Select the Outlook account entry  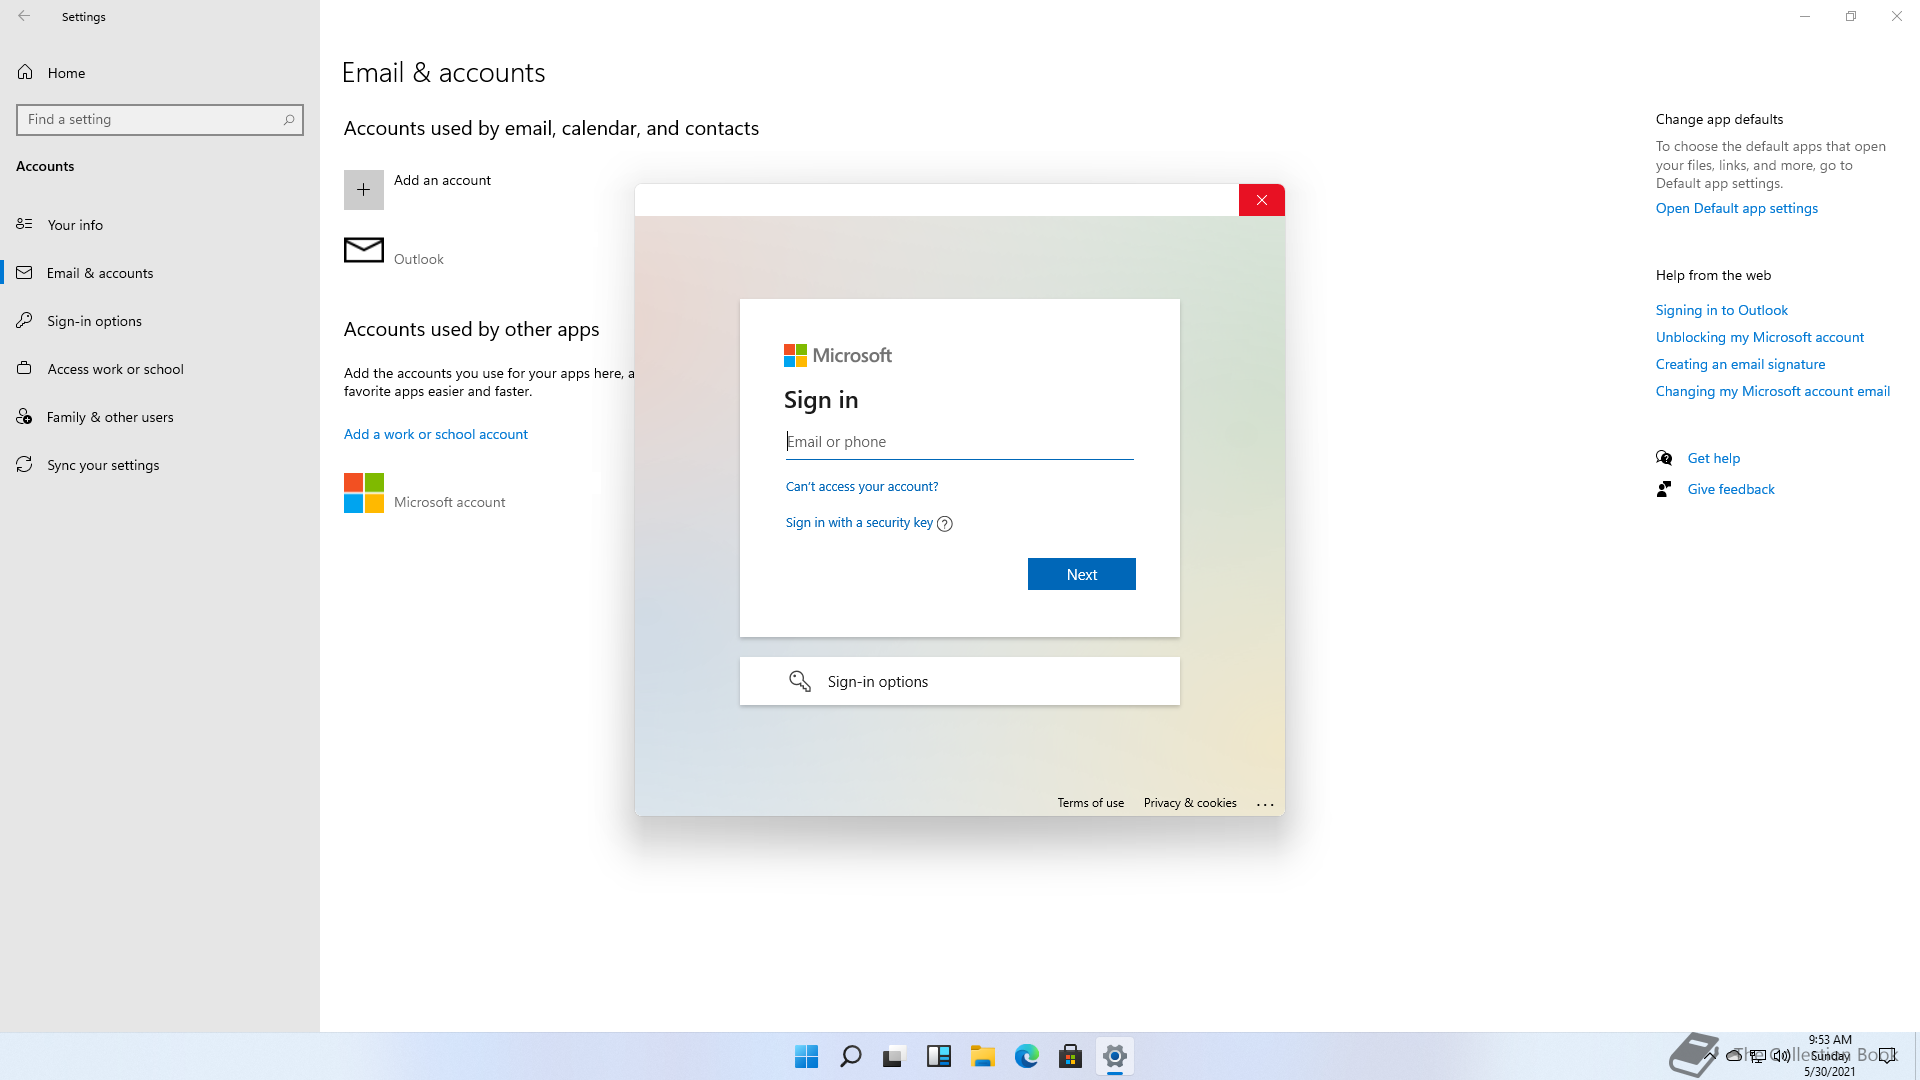pyautogui.click(x=419, y=259)
